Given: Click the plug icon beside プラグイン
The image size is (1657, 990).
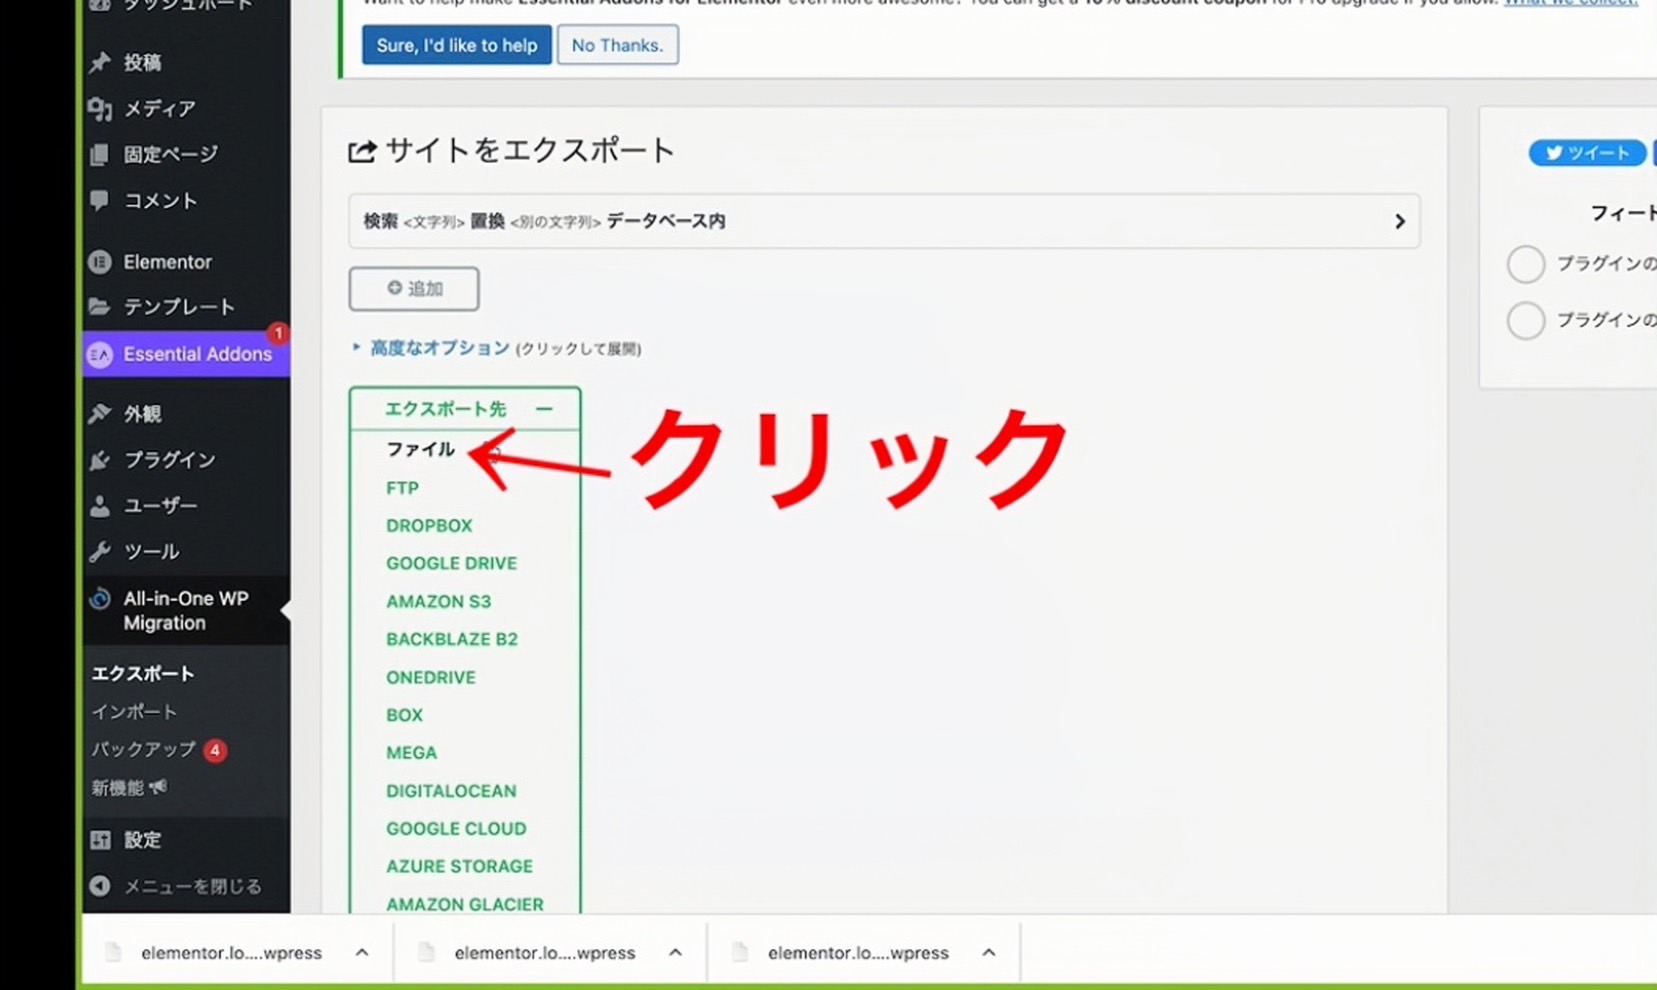Looking at the screenshot, I should 99,460.
